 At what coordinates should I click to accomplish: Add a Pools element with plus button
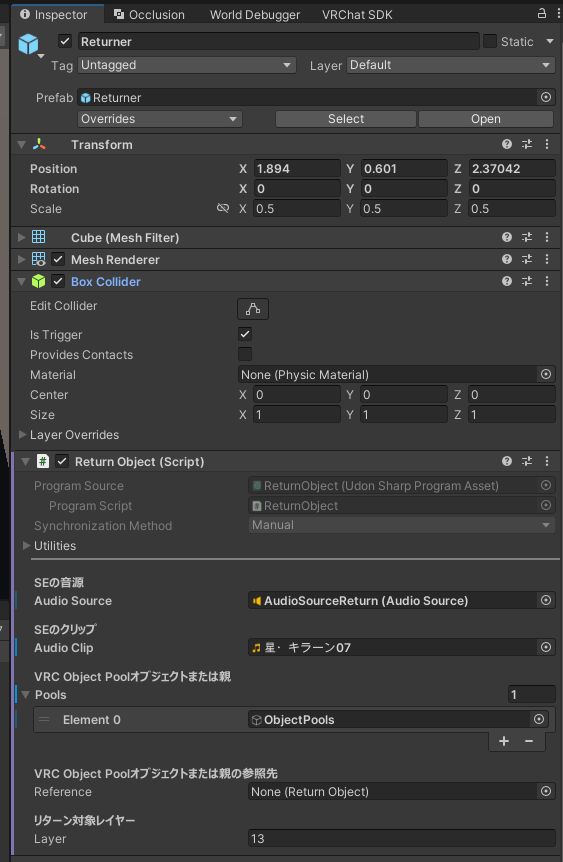pos(504,741)
